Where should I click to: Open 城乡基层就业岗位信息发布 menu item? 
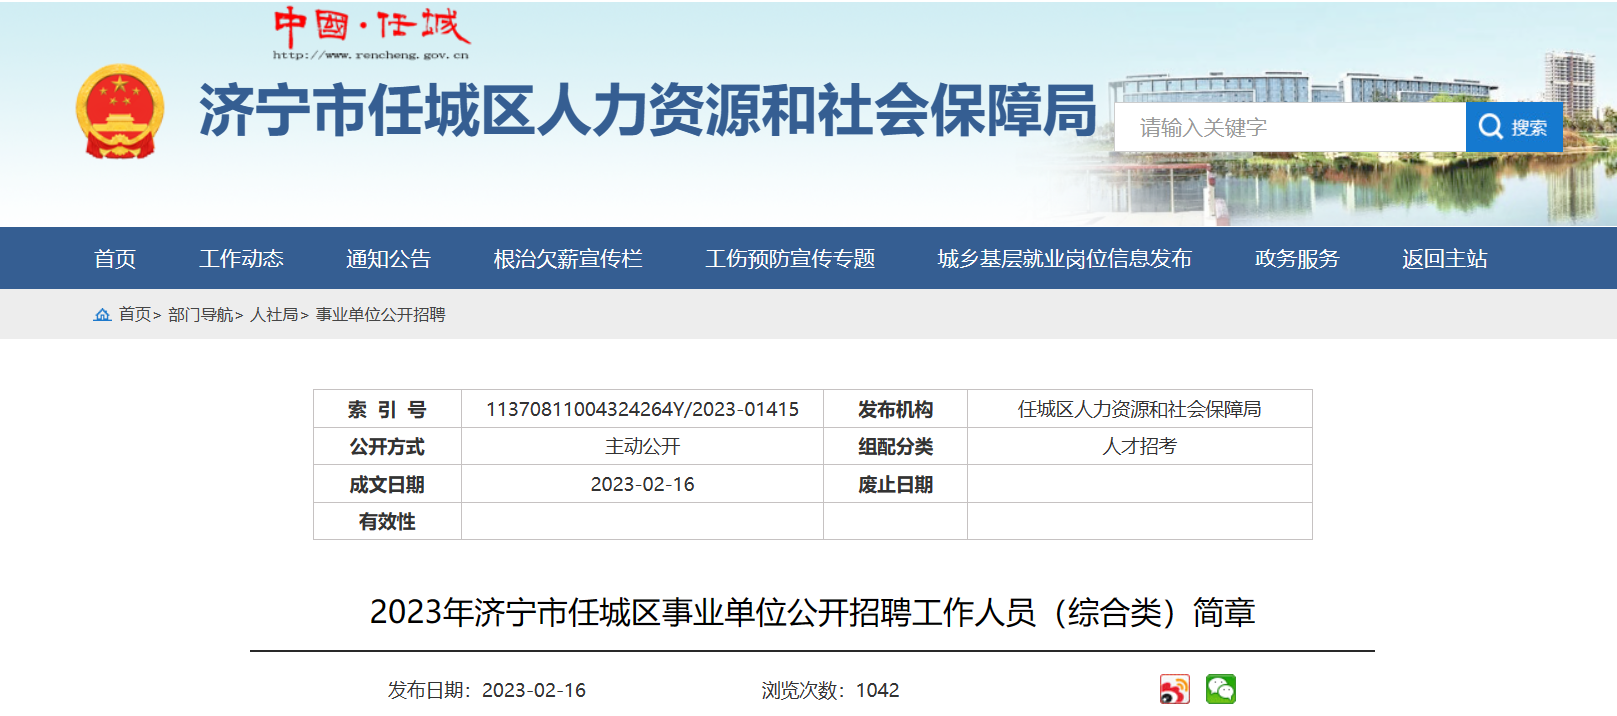(x=1064, y=259)
